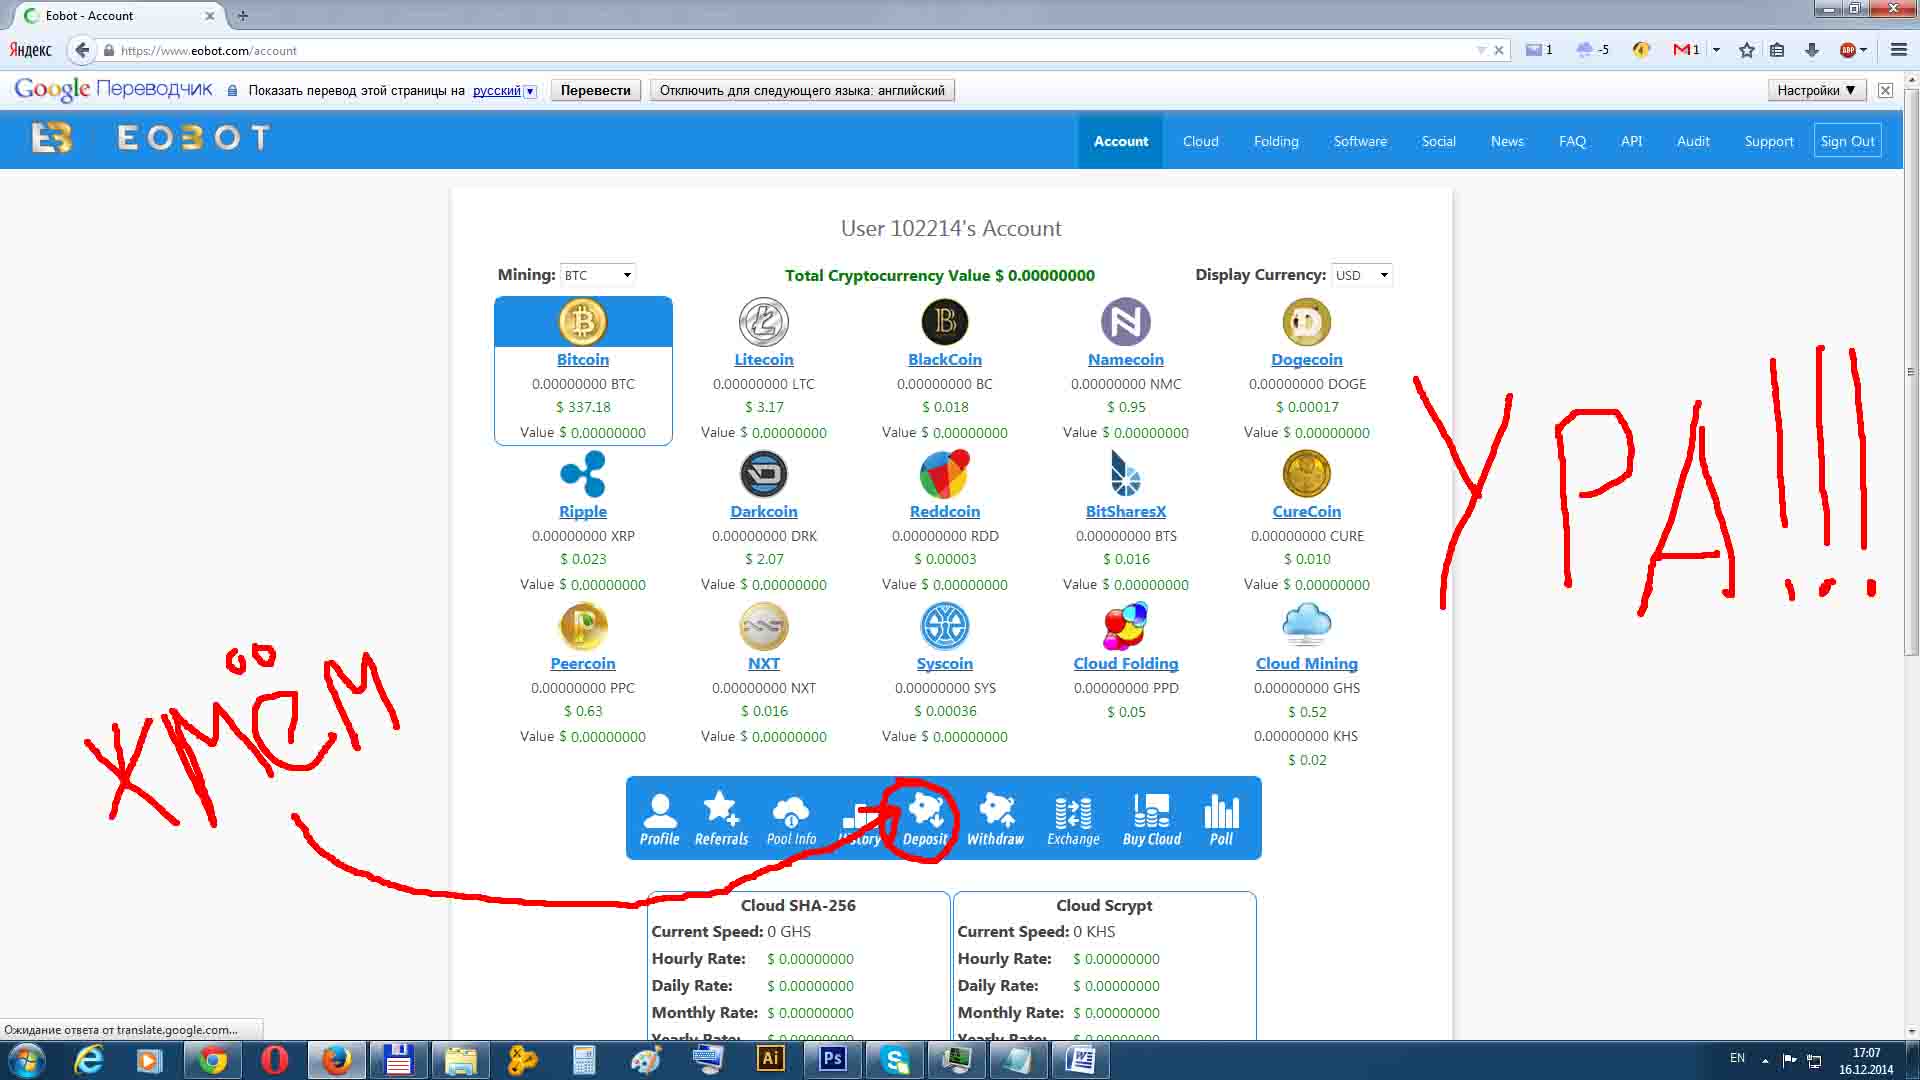Open the downloads arrow in toolbar
This screenshot has width=1920, height=1080.
(1811, 50)
